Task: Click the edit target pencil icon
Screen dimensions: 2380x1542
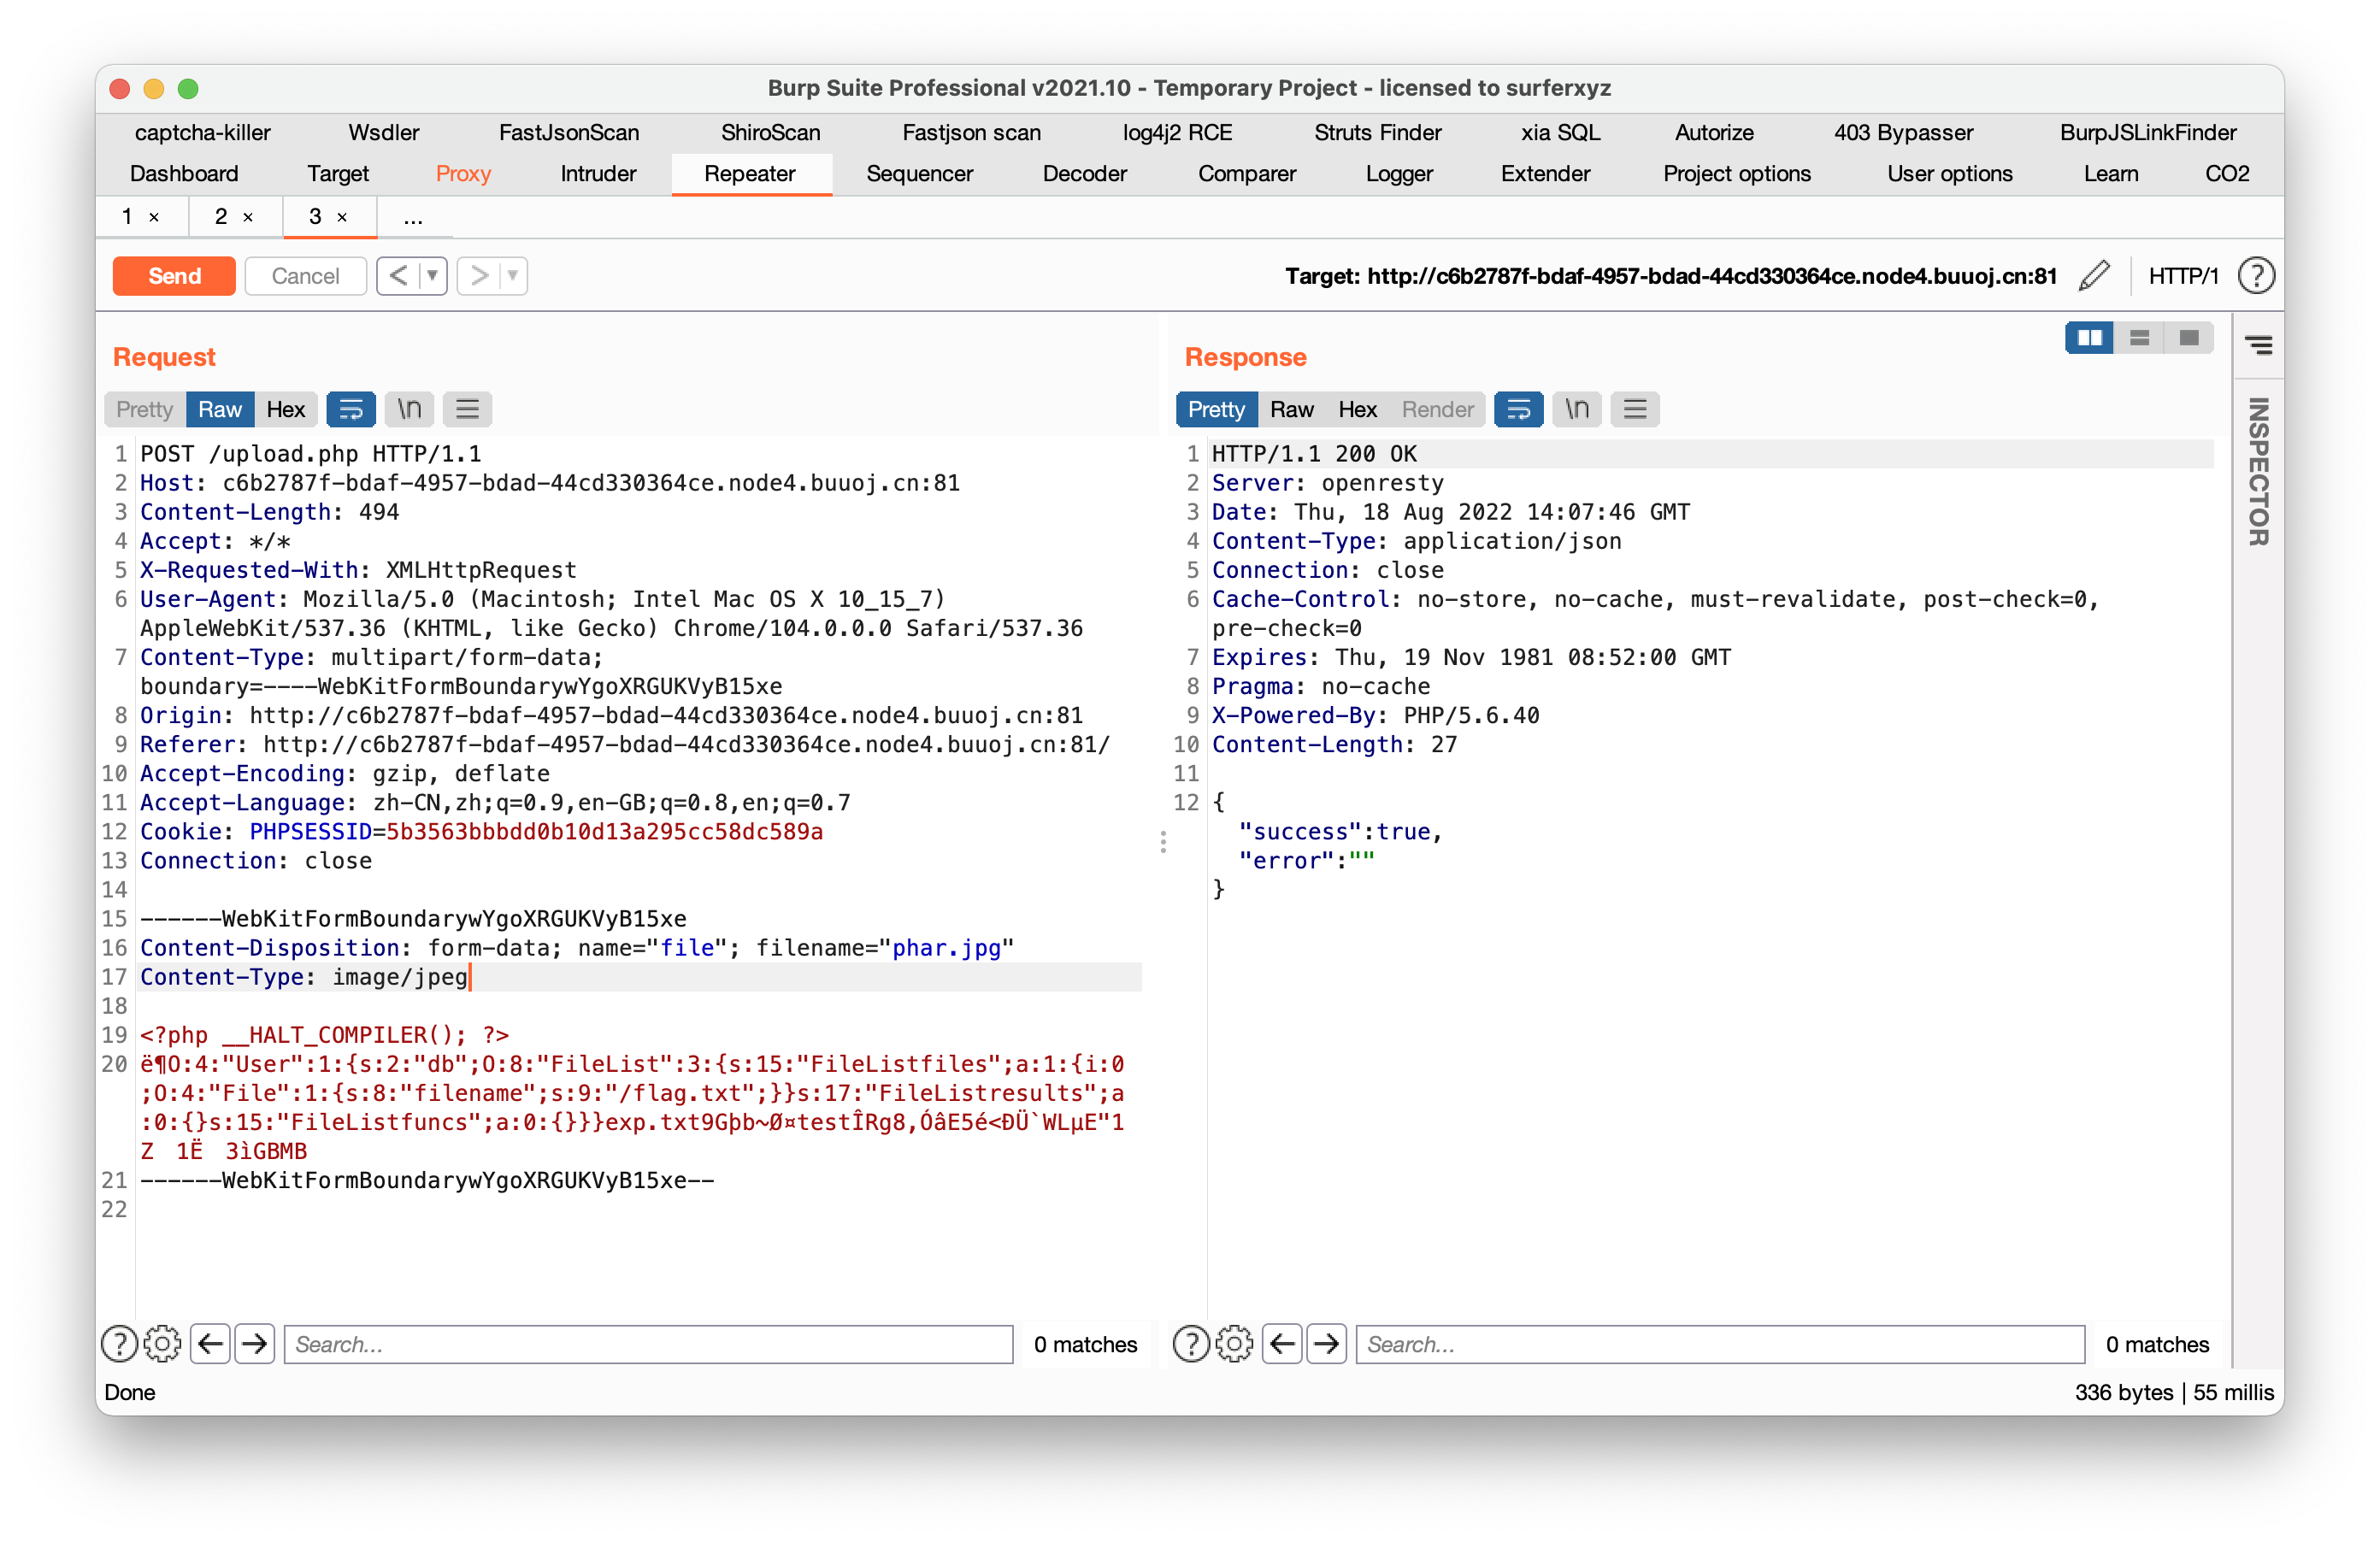Action: pyautogui.click(x=2093, y=276)
